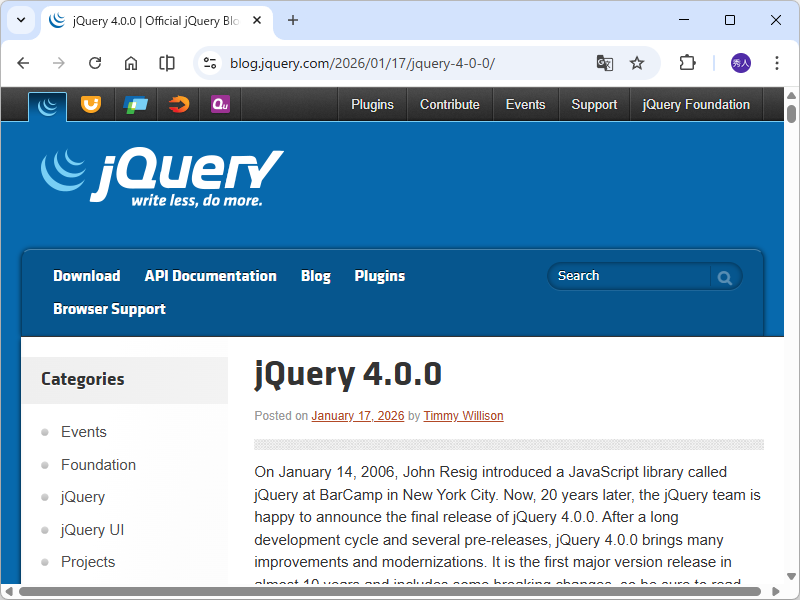This screenshot has width=800, height=600.
Task: View site information icon in address bar
Action: [210, 63]
